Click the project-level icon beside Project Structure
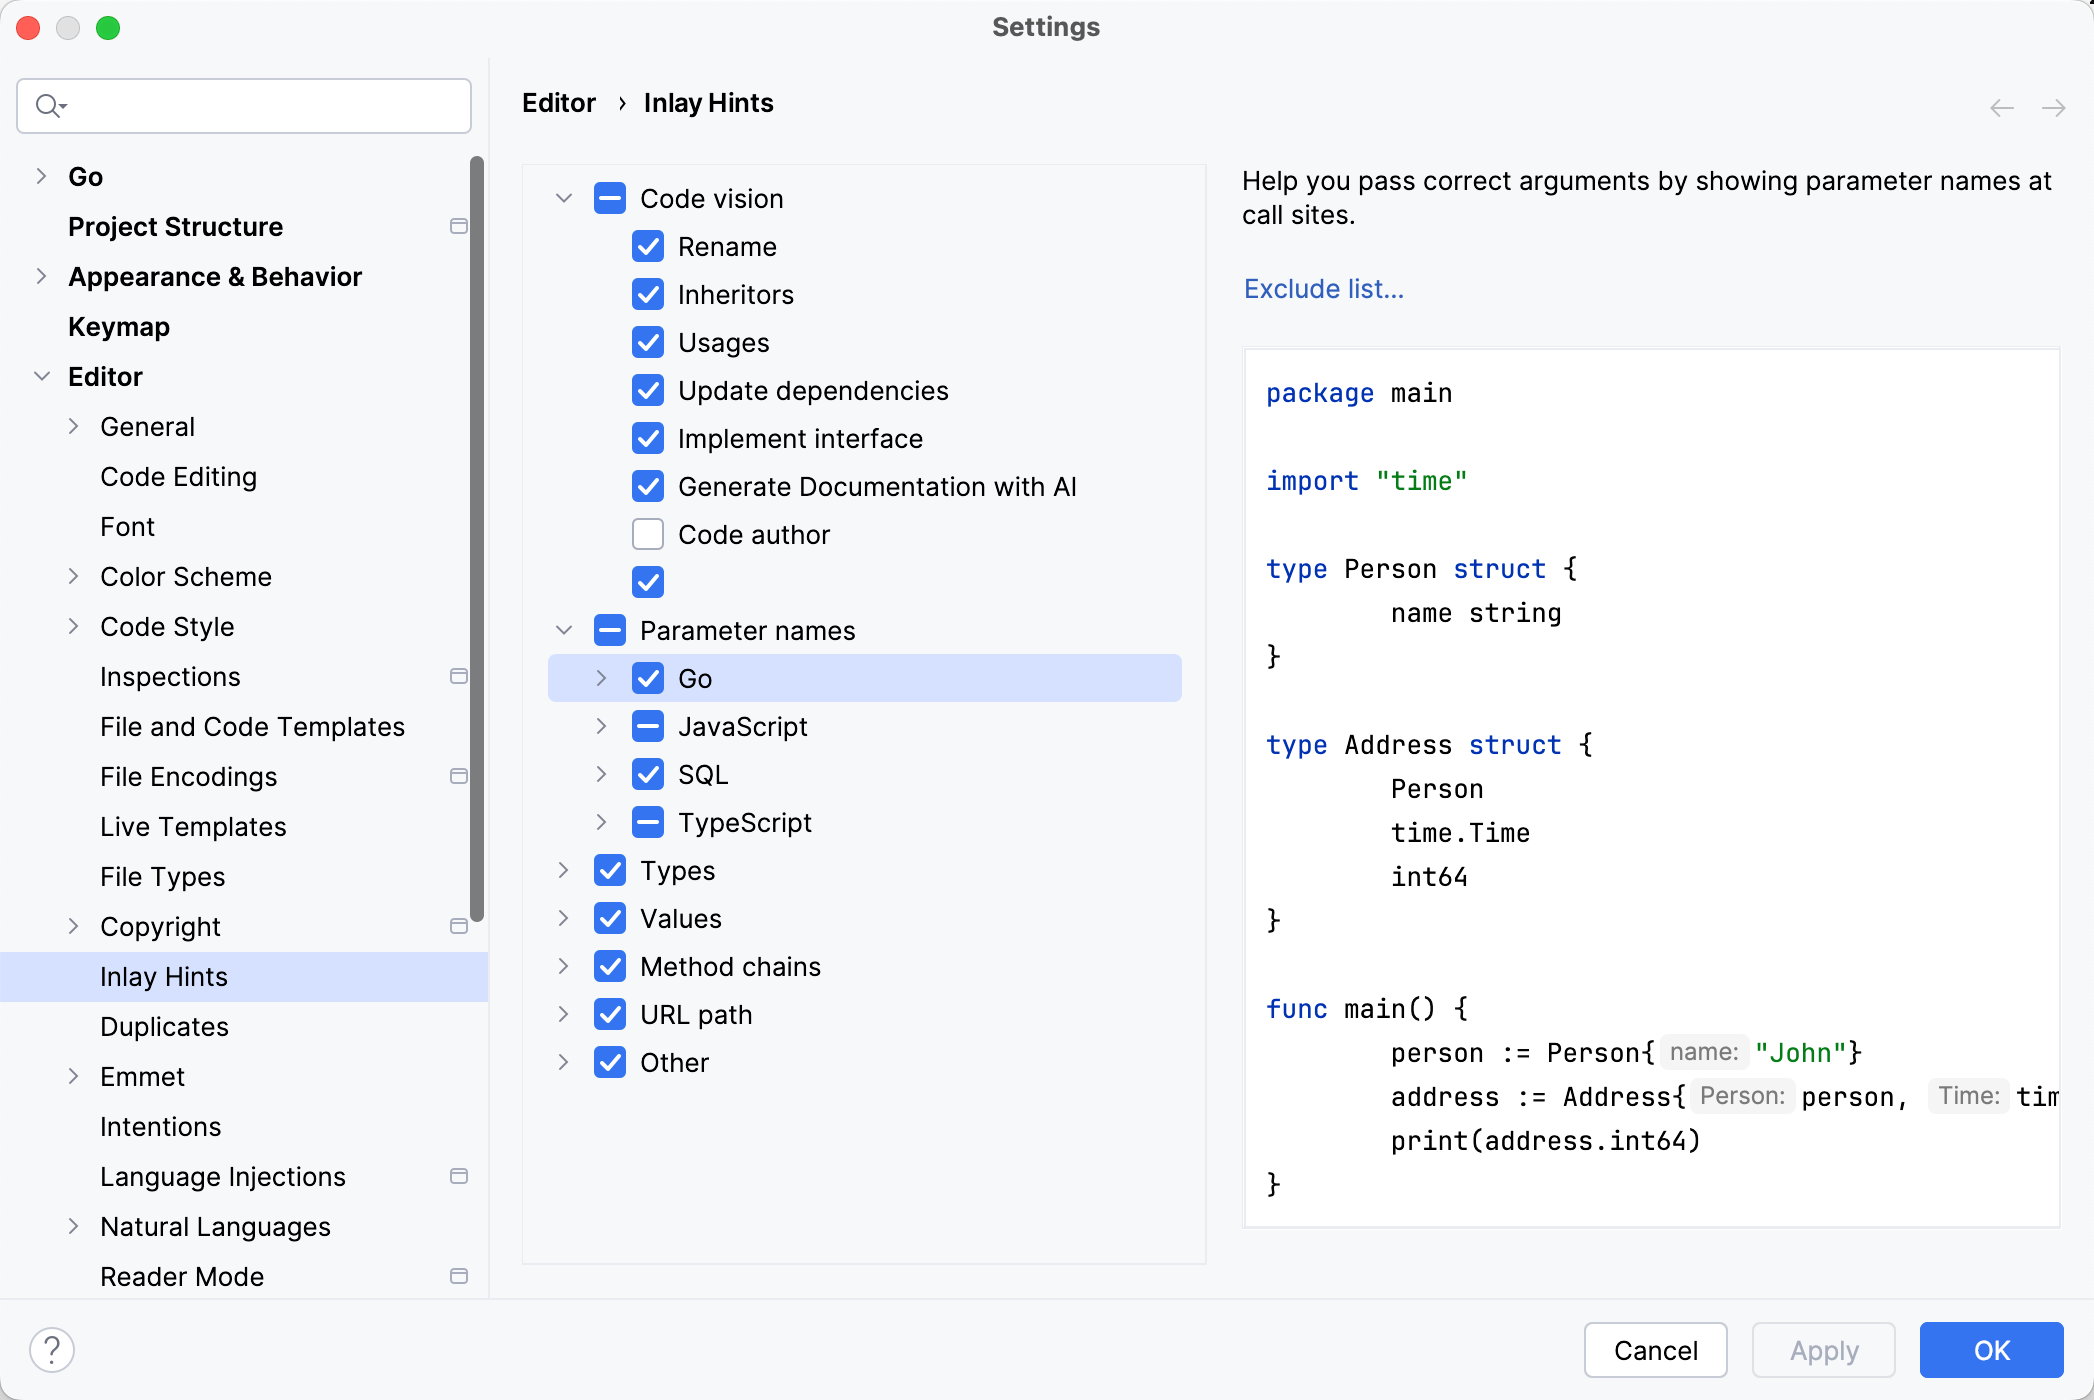The width and height of the screenshot is (2094, 1400). point(459,226)
